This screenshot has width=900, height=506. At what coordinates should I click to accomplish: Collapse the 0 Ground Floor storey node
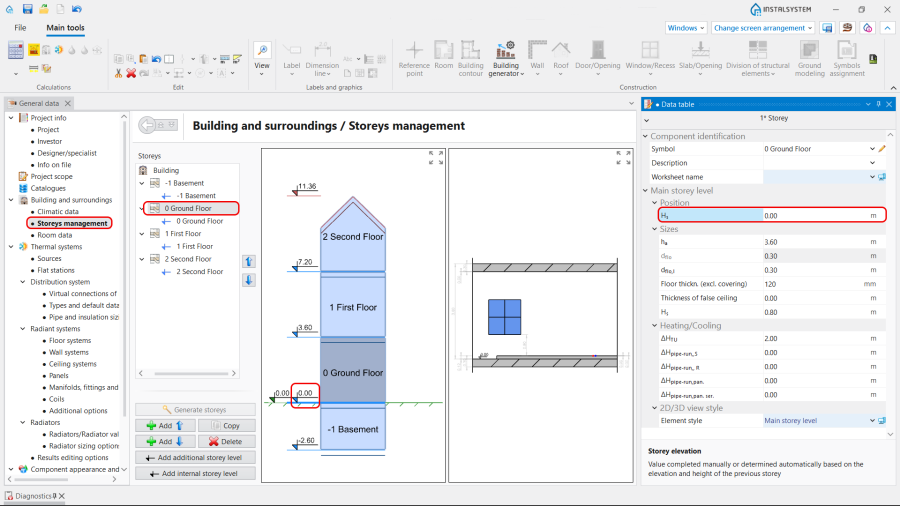click(x=143, y=208)
